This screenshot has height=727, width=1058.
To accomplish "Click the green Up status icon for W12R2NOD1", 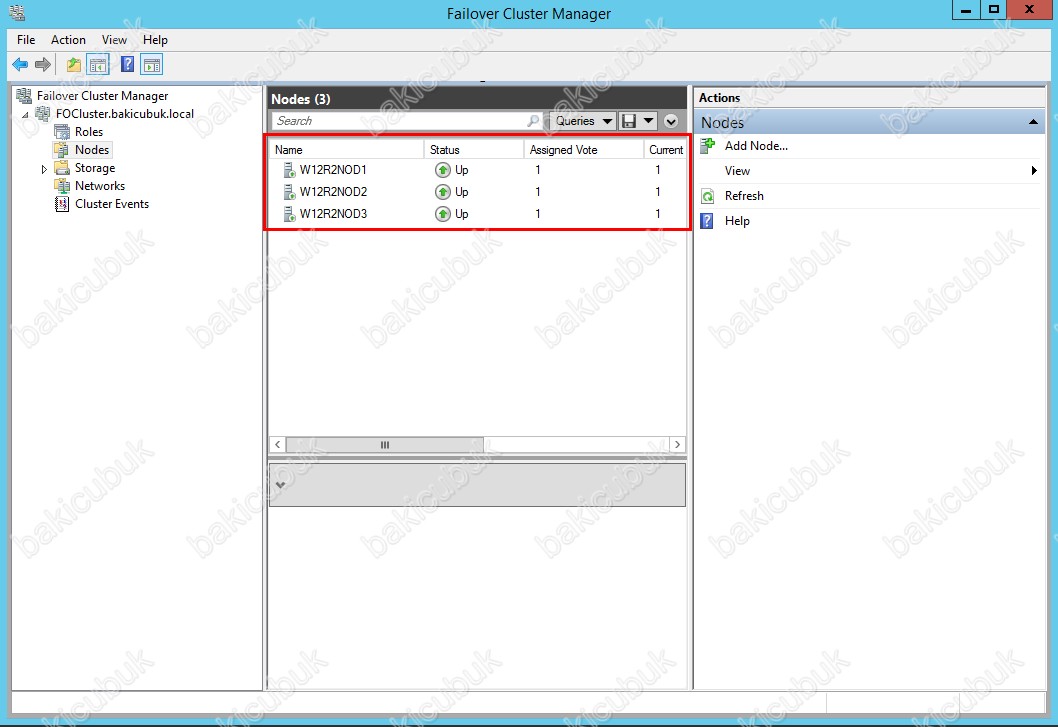I will click(x=443, y=170).
